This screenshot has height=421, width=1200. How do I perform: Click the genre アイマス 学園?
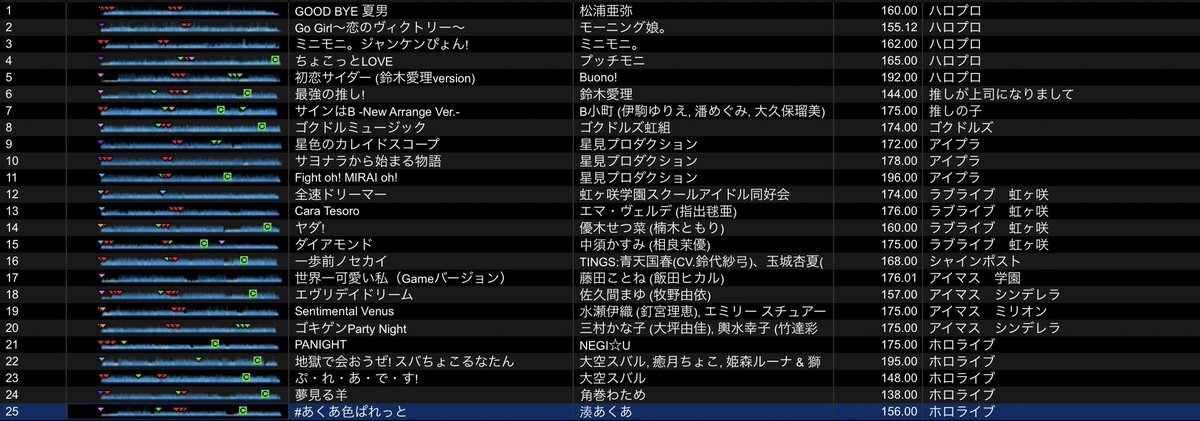(975, 278)
